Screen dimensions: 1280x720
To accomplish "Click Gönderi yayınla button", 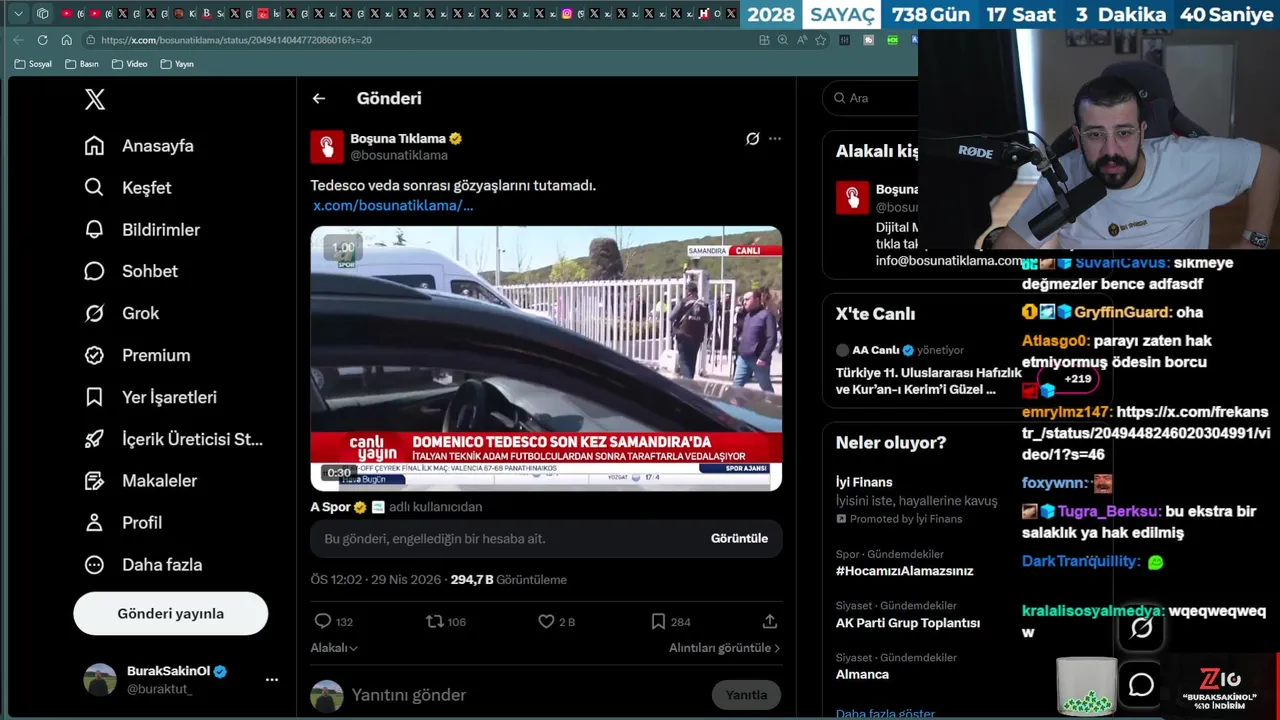I will [x=171, y=614].
